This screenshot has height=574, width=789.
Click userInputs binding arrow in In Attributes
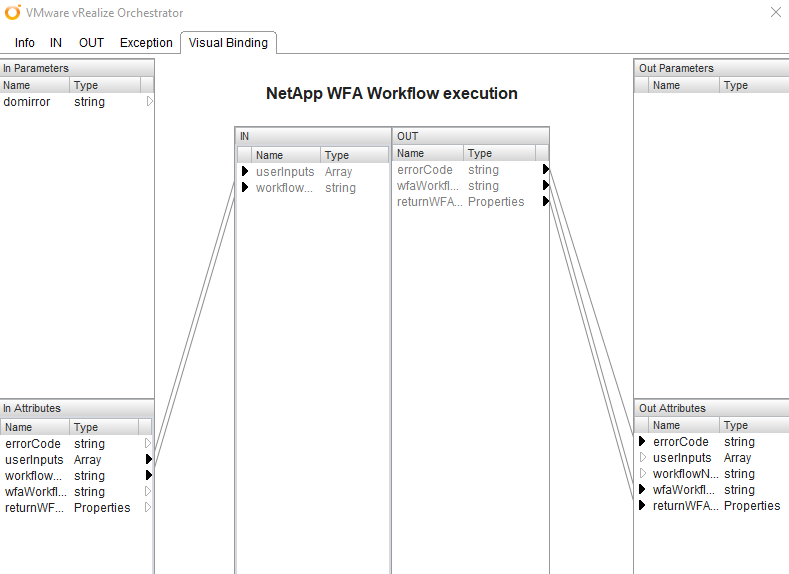click(x=148, y=459)
